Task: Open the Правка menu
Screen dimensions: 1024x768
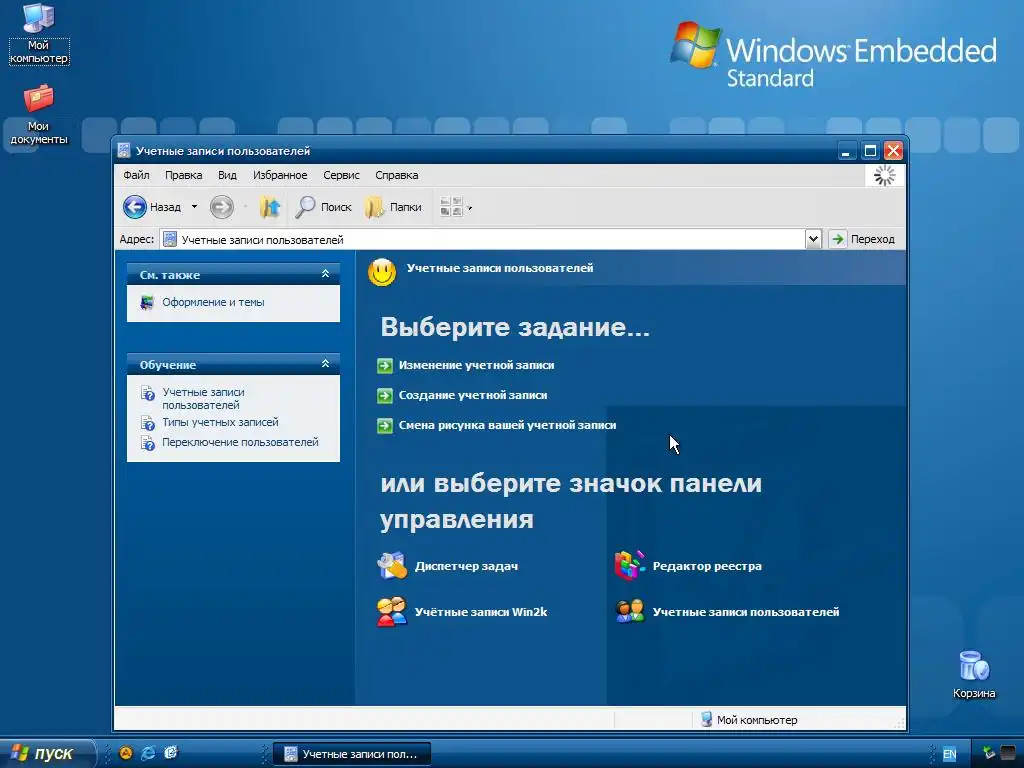Action: (x=184, y=175)
